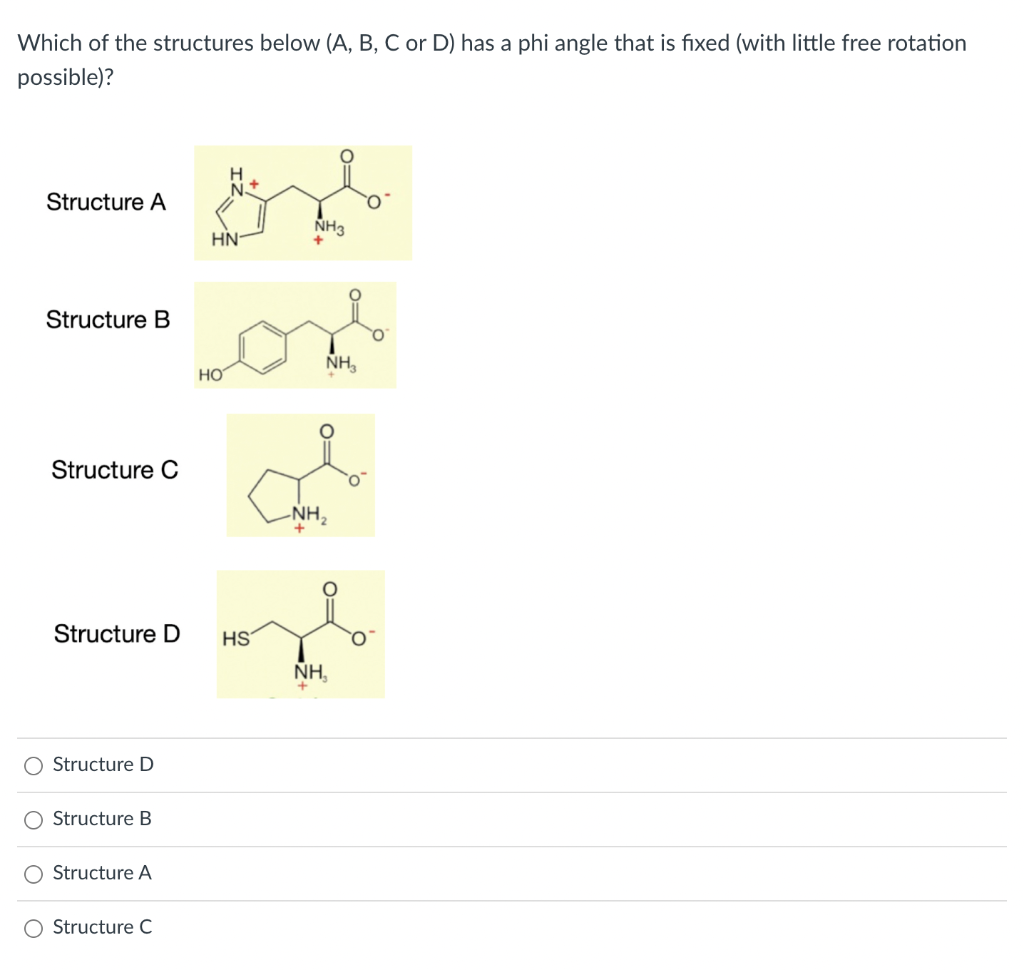Click the Structure A label text

pos(106,202)
